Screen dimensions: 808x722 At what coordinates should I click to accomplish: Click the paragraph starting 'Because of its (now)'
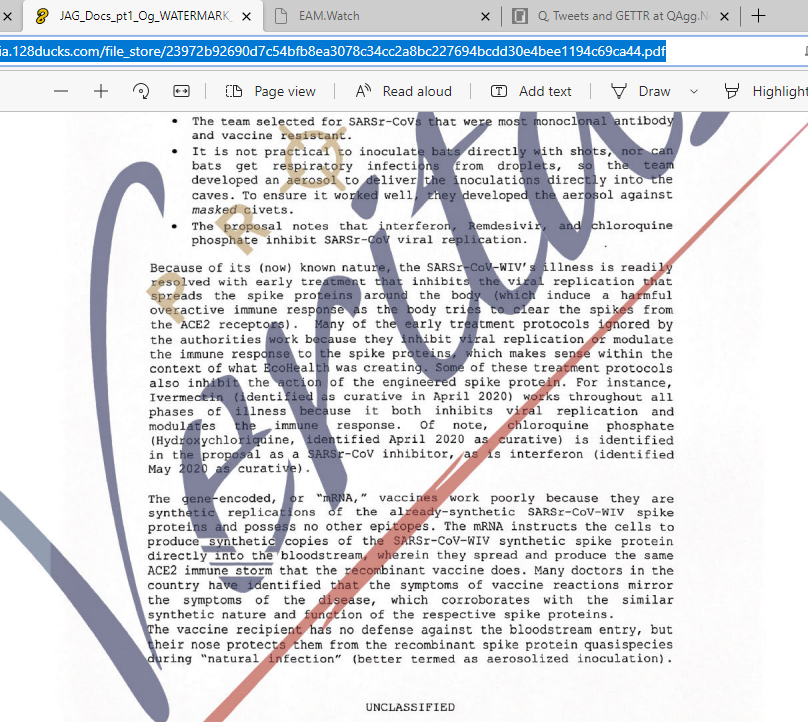coord(411,368)
